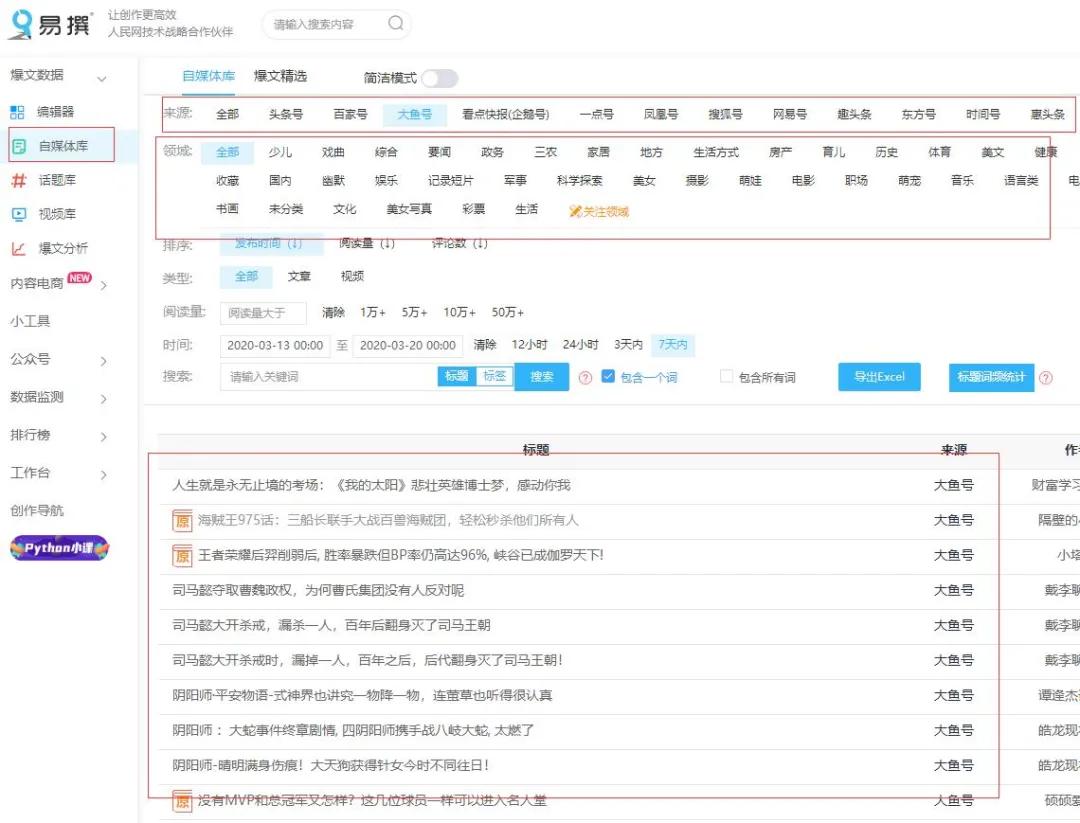Image resolution: width=1080 pixels, height=823 pixels.
Task: Collapse the 爆文数据 sidebar section
Action: pos(101,77)
